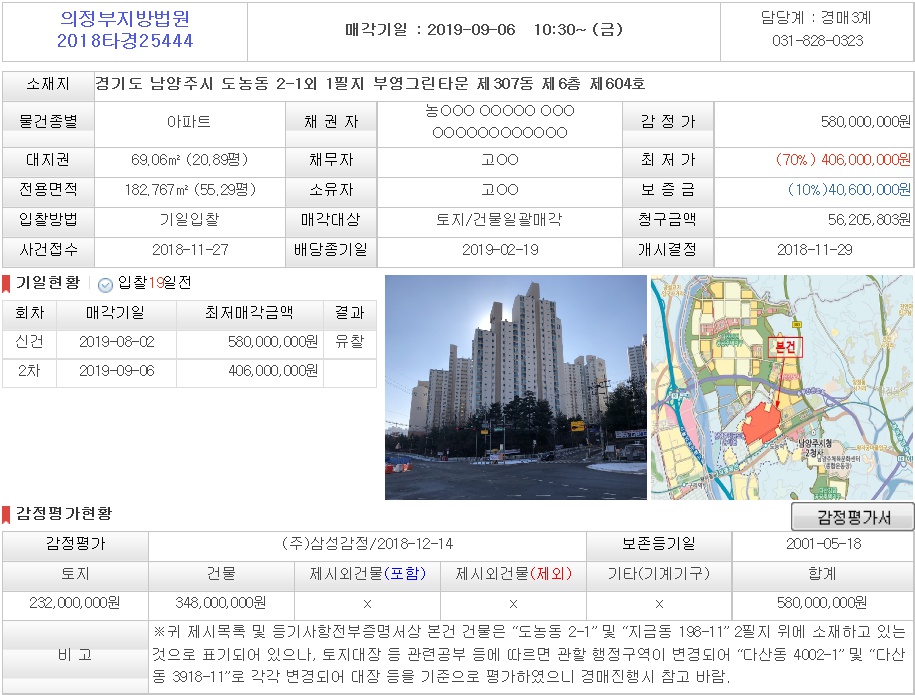Click the 매각기일 2019-09-06 10:30~ (금) text
This screenshot has width=915, height=695.
484,29
